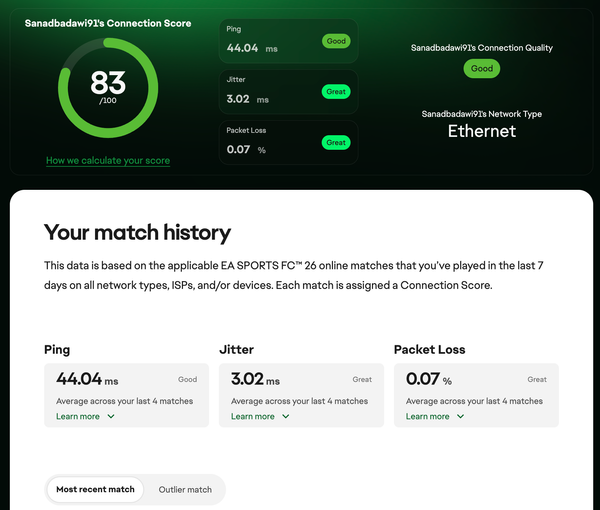The width and height of the screenshot is (600, 510).
Task: Click the Great badge in the top Packet Loss panel
Action: click(x=336, y=143)
